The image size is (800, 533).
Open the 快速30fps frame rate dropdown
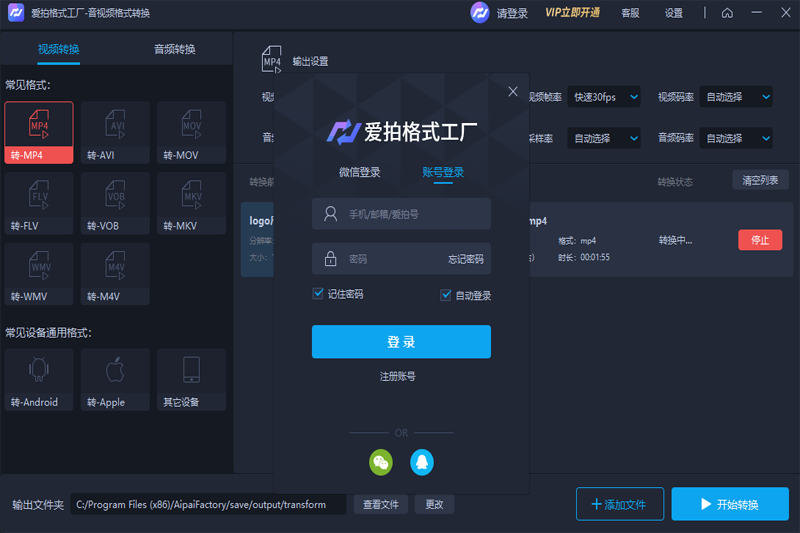tap(604, 97)
